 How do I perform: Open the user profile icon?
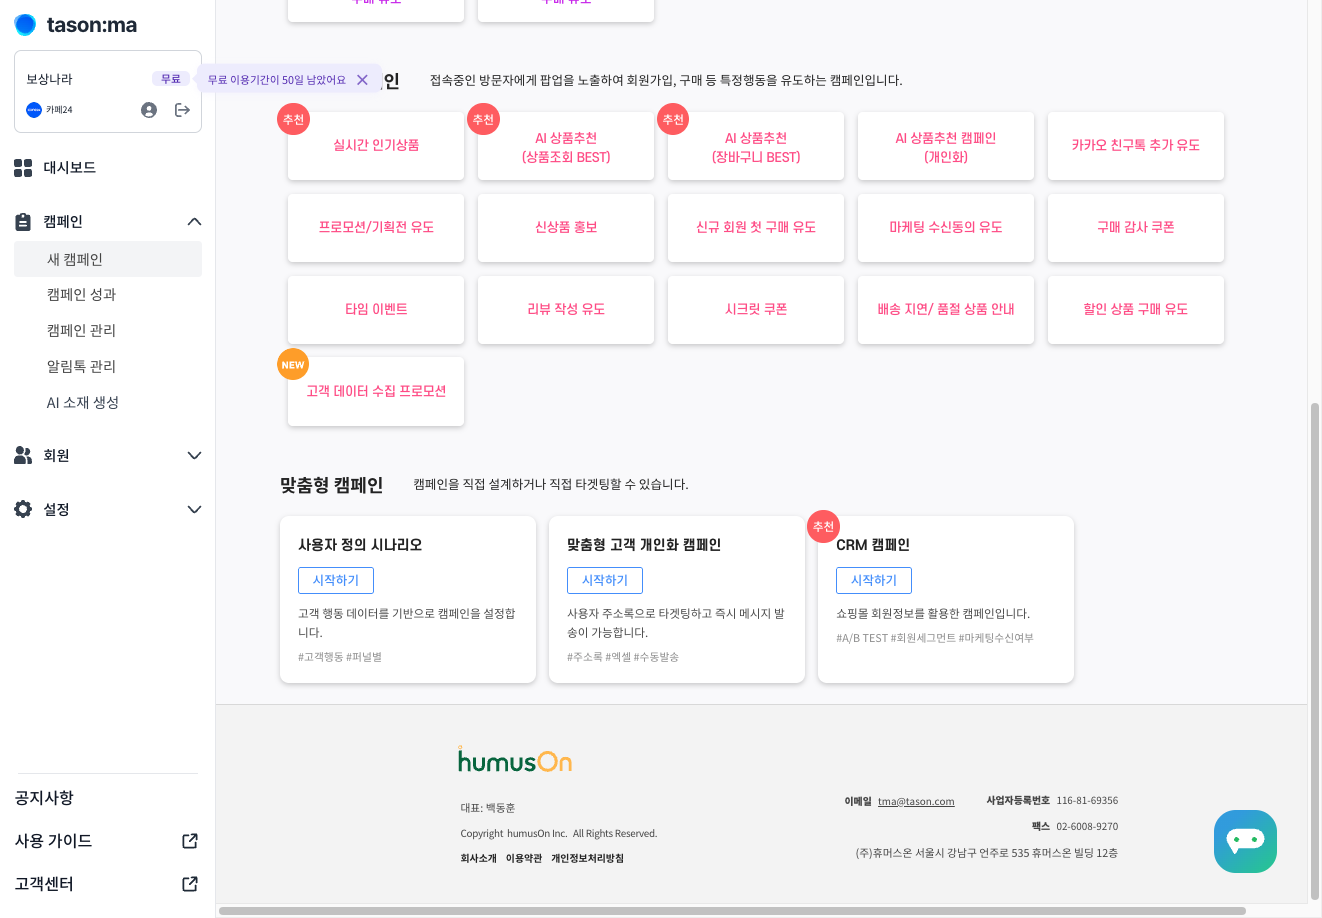coord(149,110)
